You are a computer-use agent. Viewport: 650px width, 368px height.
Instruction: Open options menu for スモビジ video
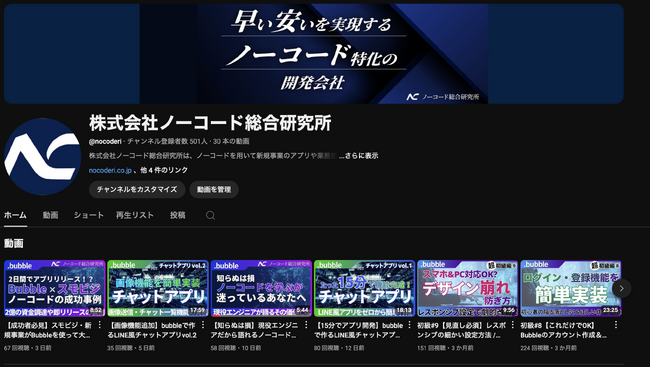[x=99, y=325]
